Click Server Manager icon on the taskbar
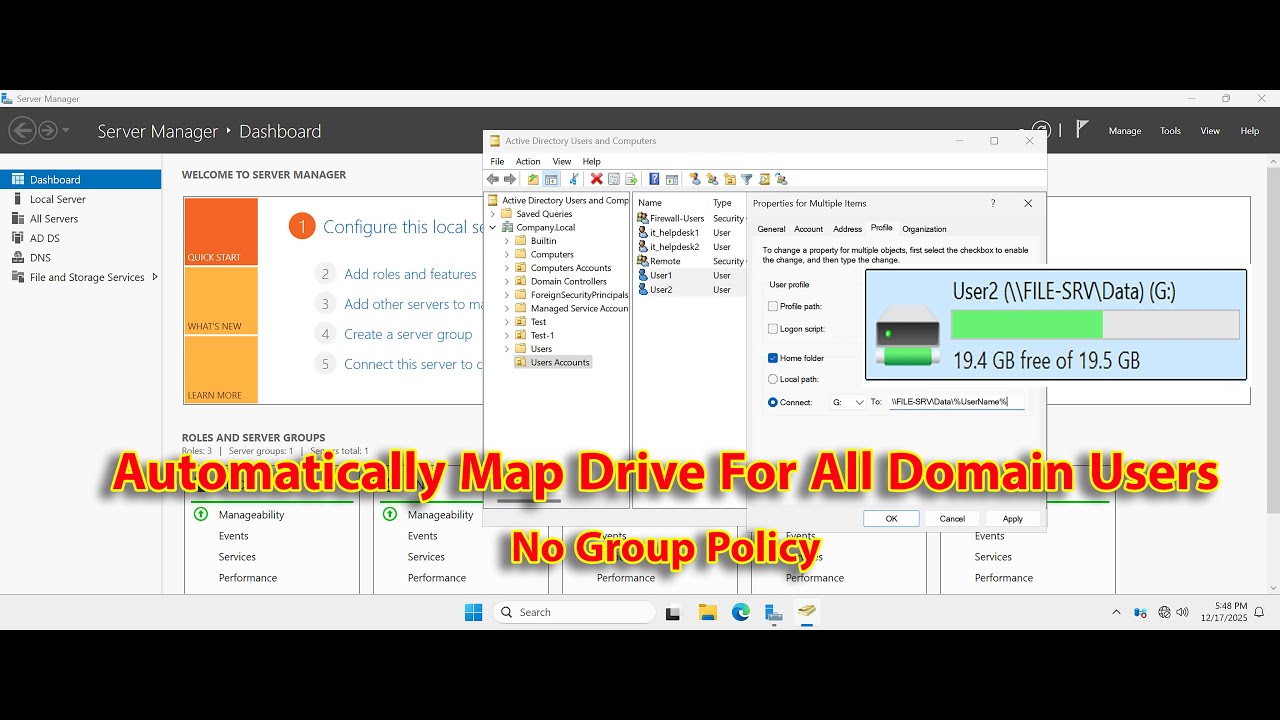Screen dimensions: 1280x720 coord(773,612)
